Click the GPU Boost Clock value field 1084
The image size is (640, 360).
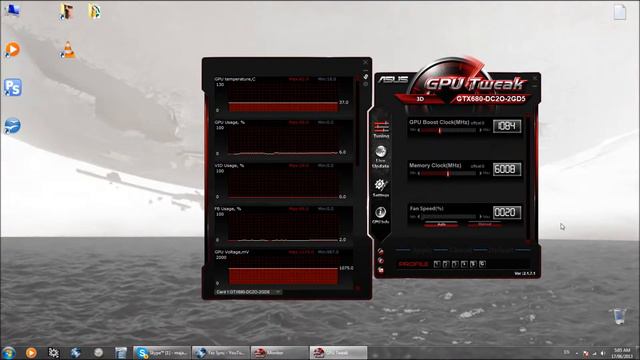pos(507,126)
